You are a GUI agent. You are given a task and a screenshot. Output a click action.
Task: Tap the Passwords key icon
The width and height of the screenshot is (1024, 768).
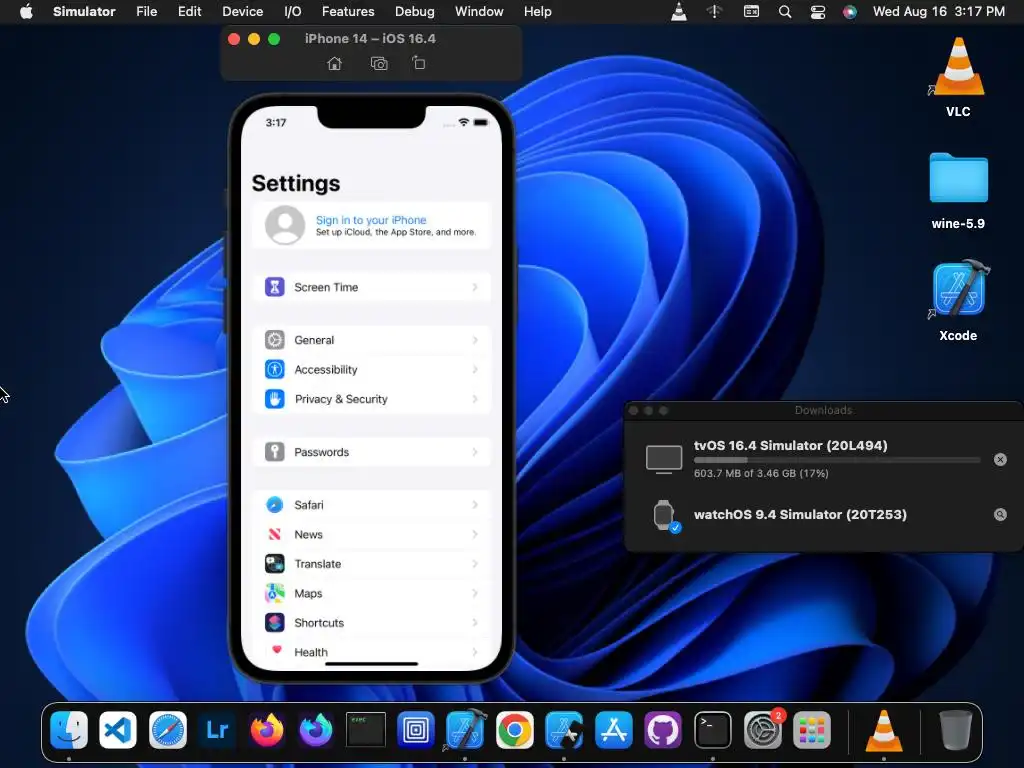[274, 451]
